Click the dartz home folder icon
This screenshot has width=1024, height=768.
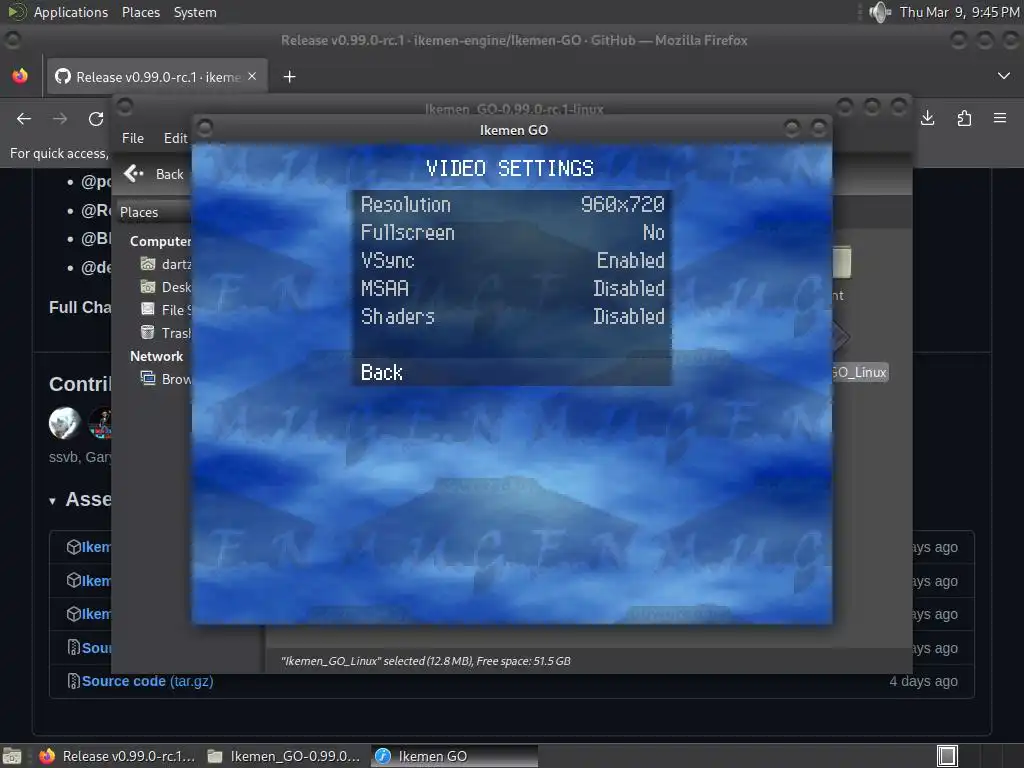(x=148, y=264)
